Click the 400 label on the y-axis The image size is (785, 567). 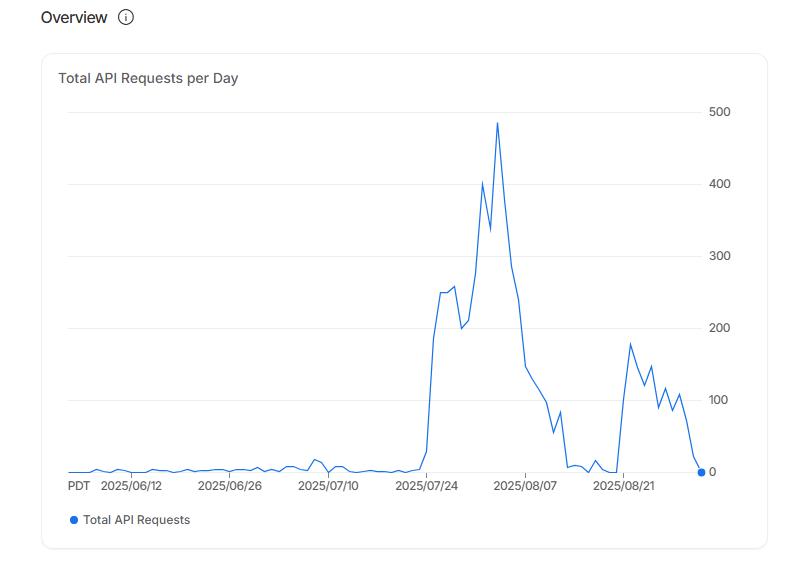coord(720,184)
